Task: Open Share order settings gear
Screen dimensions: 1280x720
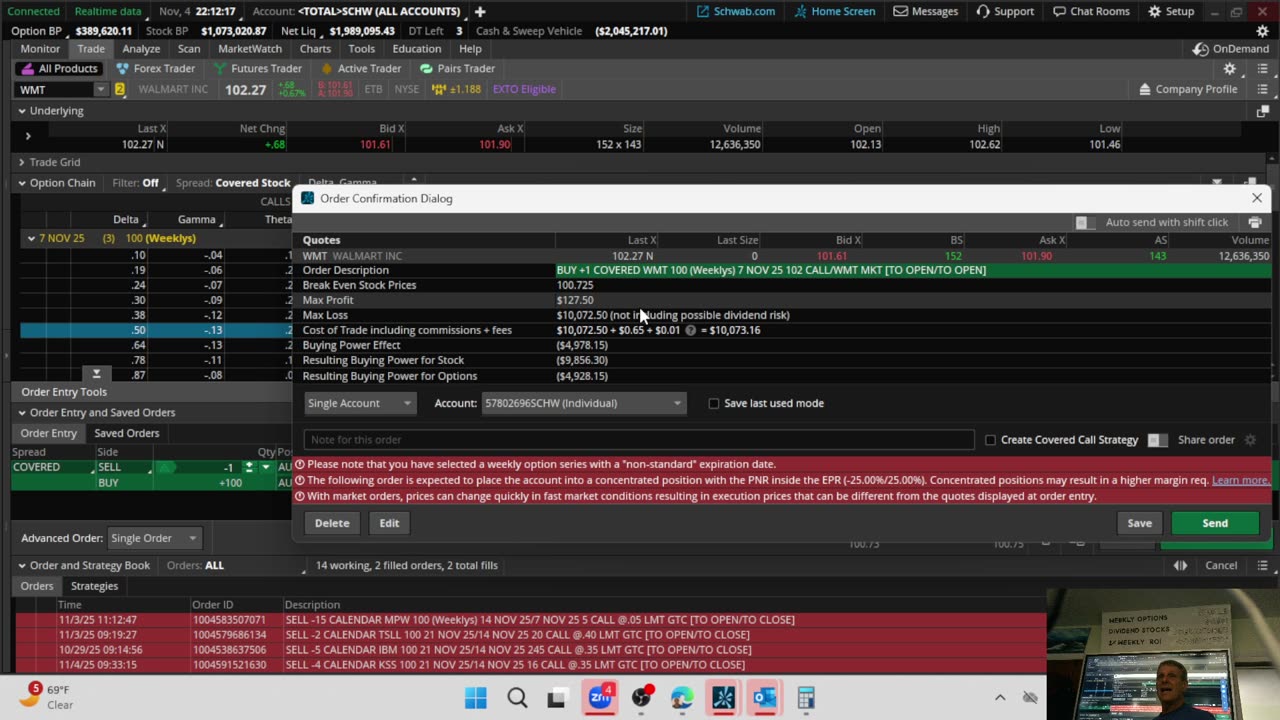Action: (x=1250, y=440)
